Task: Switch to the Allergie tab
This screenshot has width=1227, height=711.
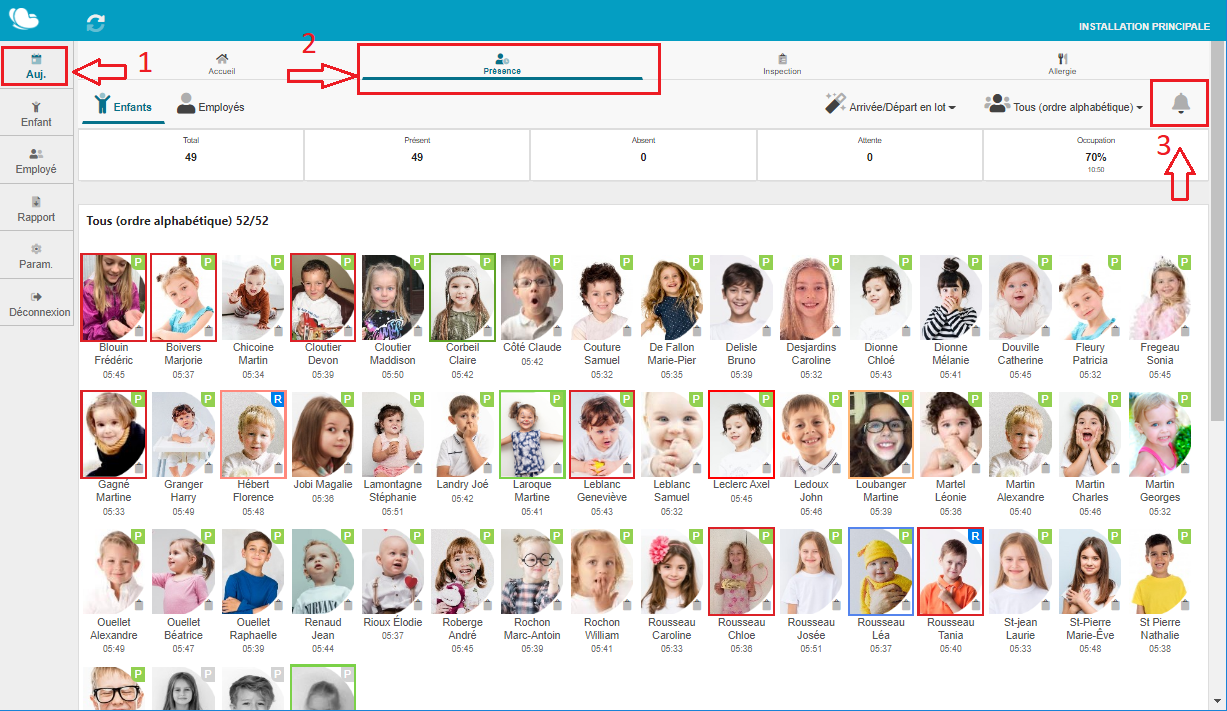Action: (x=1062, y=64)
